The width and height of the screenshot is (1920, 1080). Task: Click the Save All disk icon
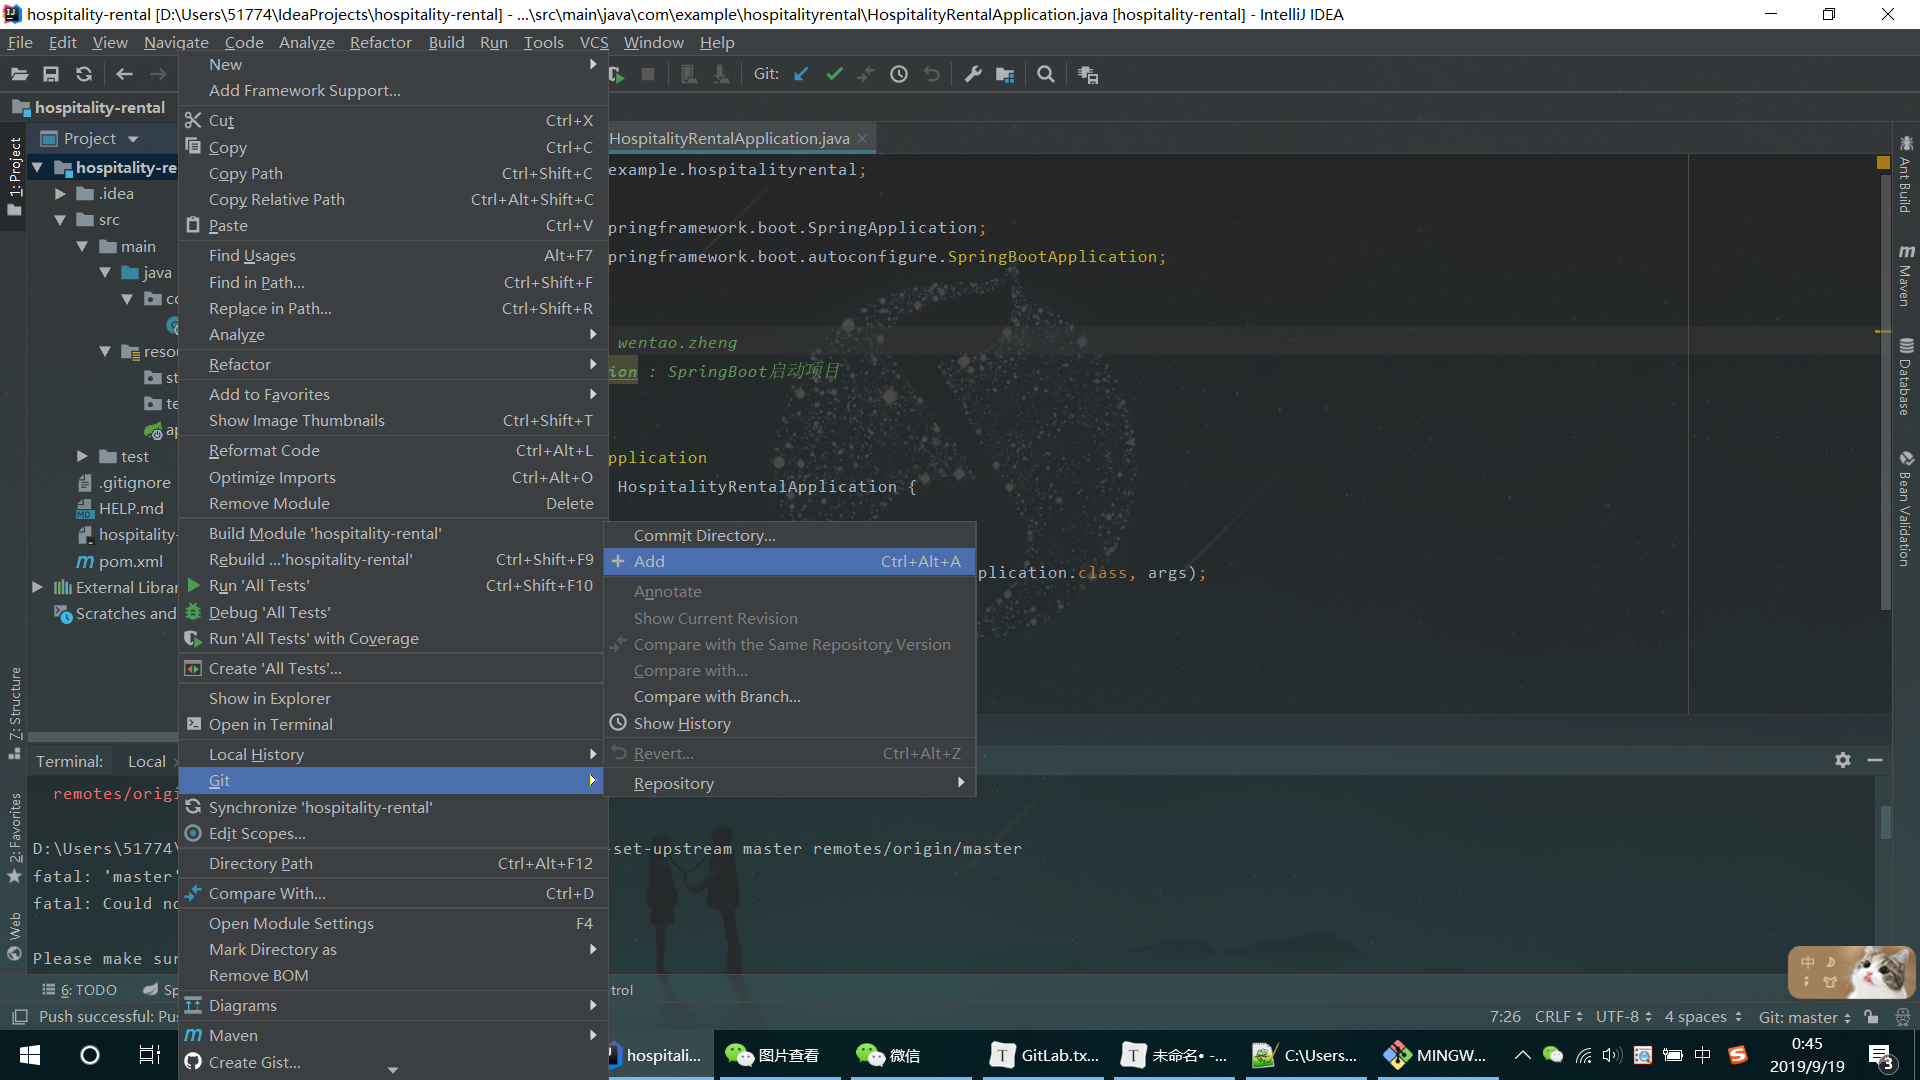[51, 74]
